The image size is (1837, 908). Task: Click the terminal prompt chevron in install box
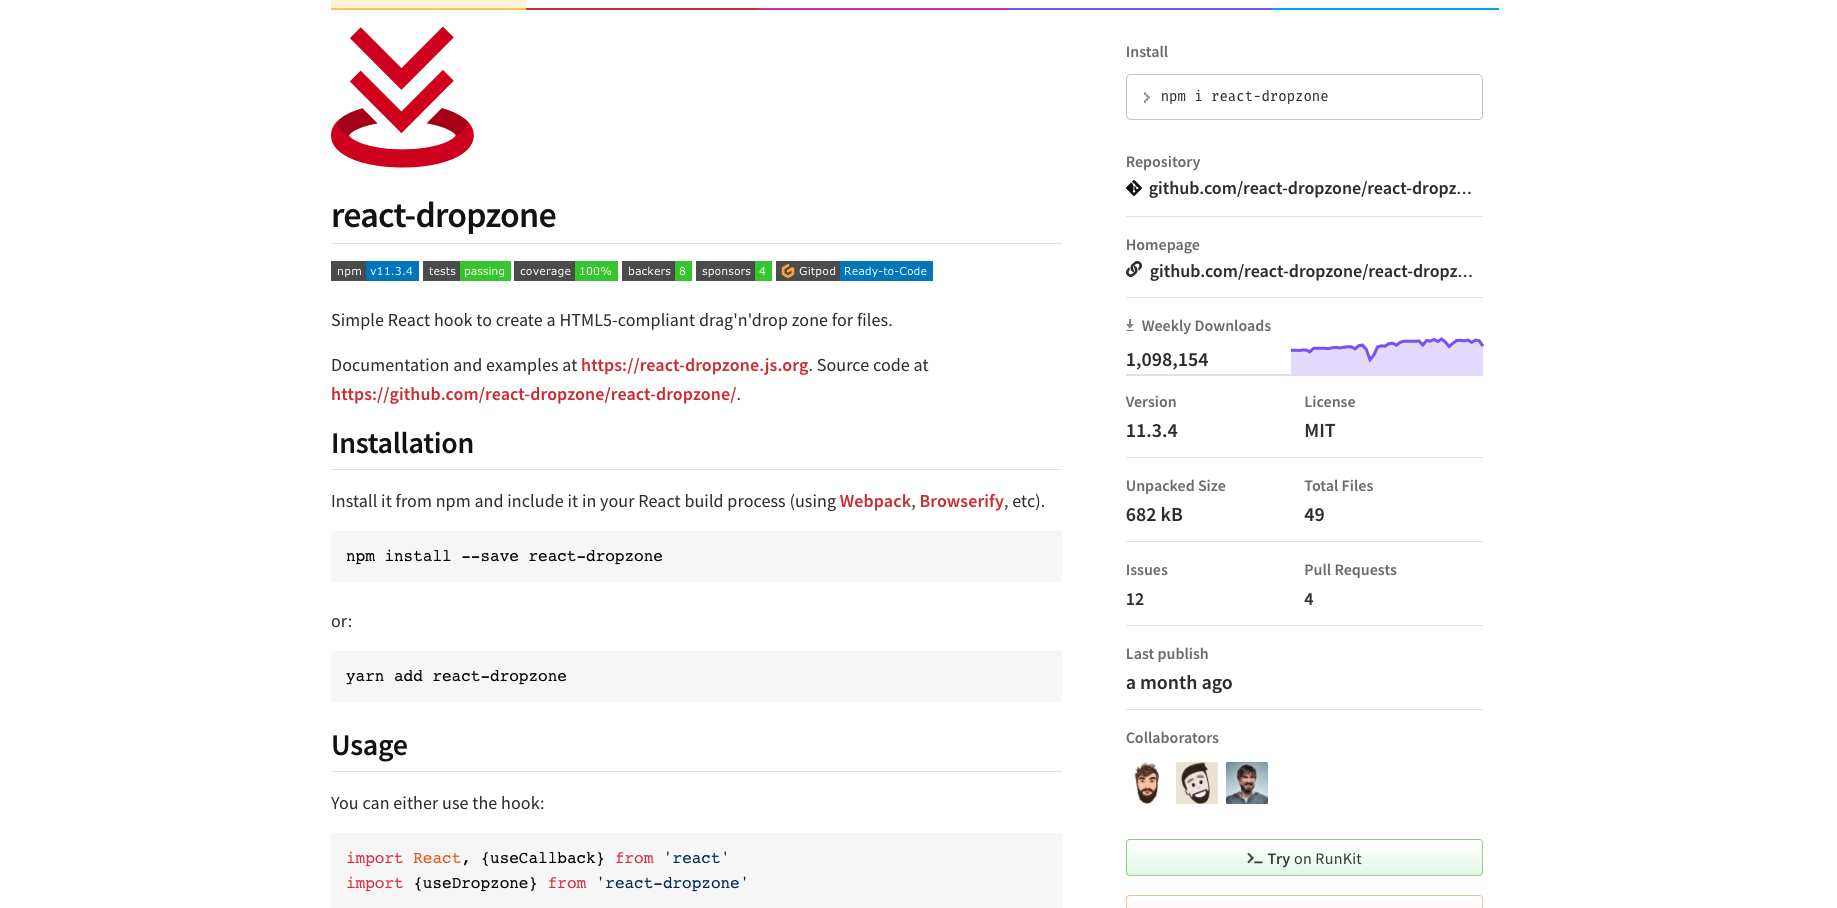point(1146,97)
